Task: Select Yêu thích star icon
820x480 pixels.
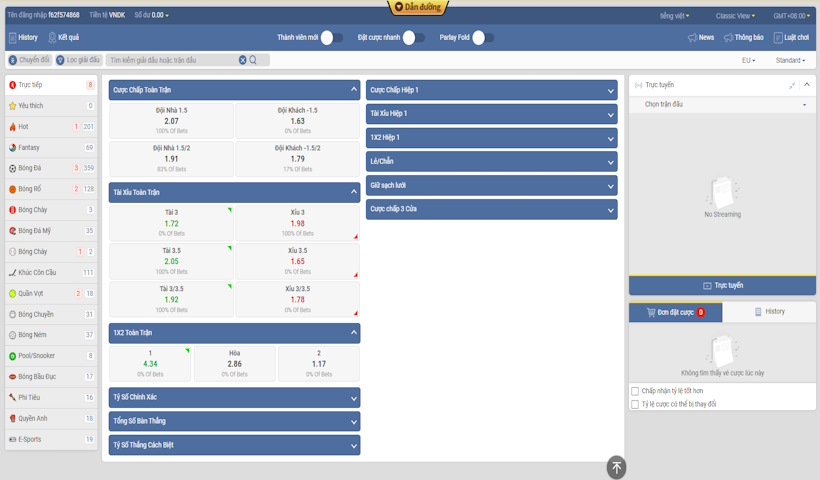Action: click(13, 106)
